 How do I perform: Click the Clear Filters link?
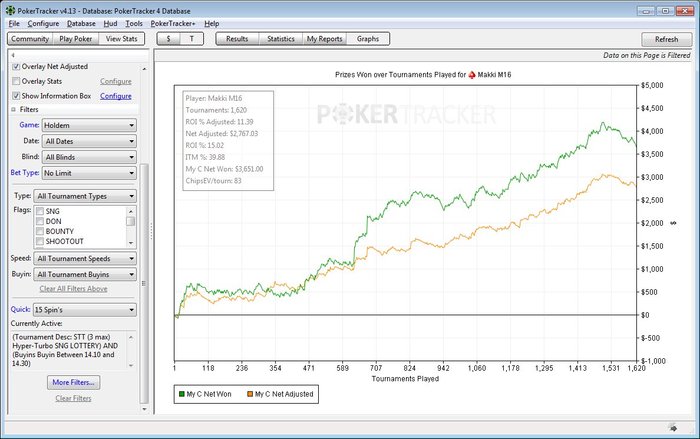click(x=73, y=398)
